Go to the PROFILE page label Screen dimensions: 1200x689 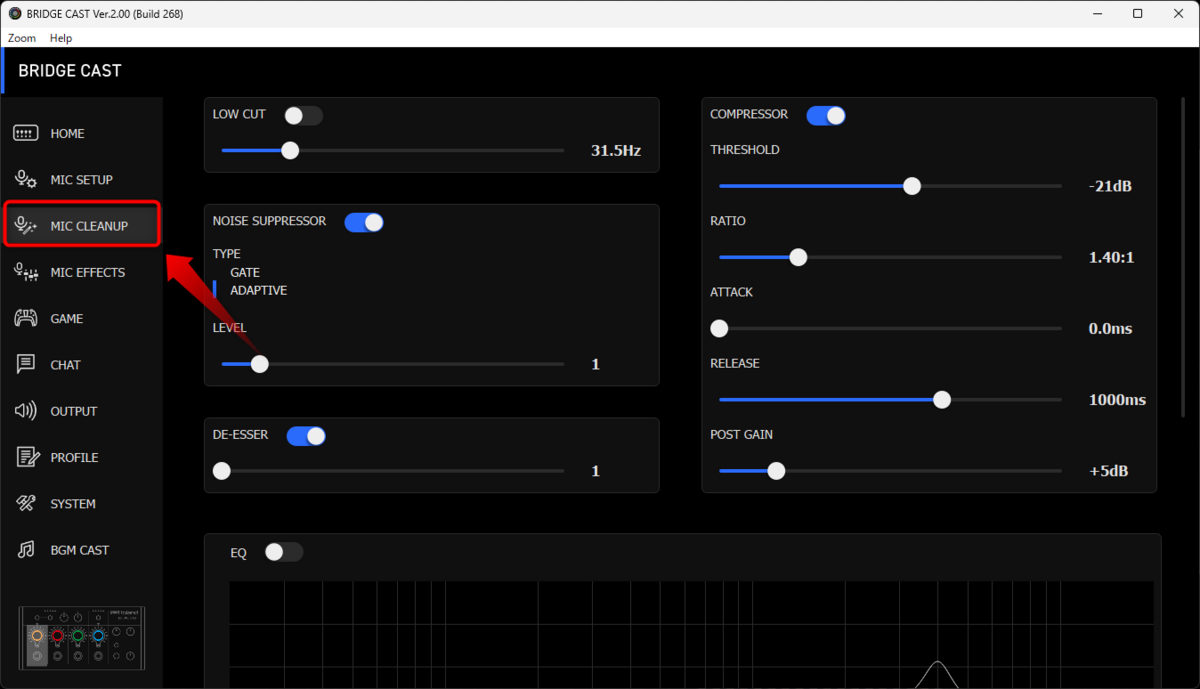pos(75,457)
